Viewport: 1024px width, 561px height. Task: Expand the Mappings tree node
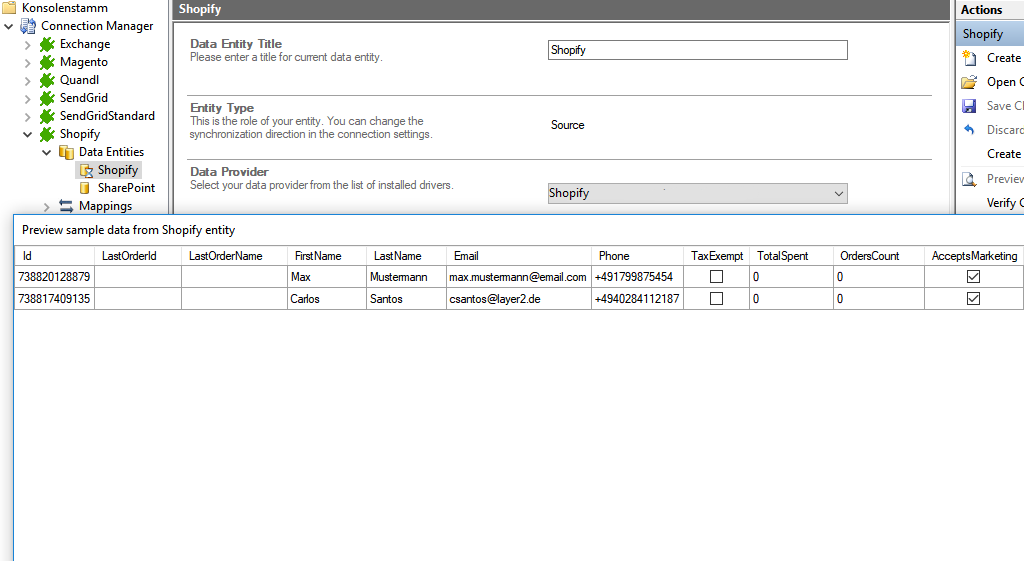click(46, 206)
